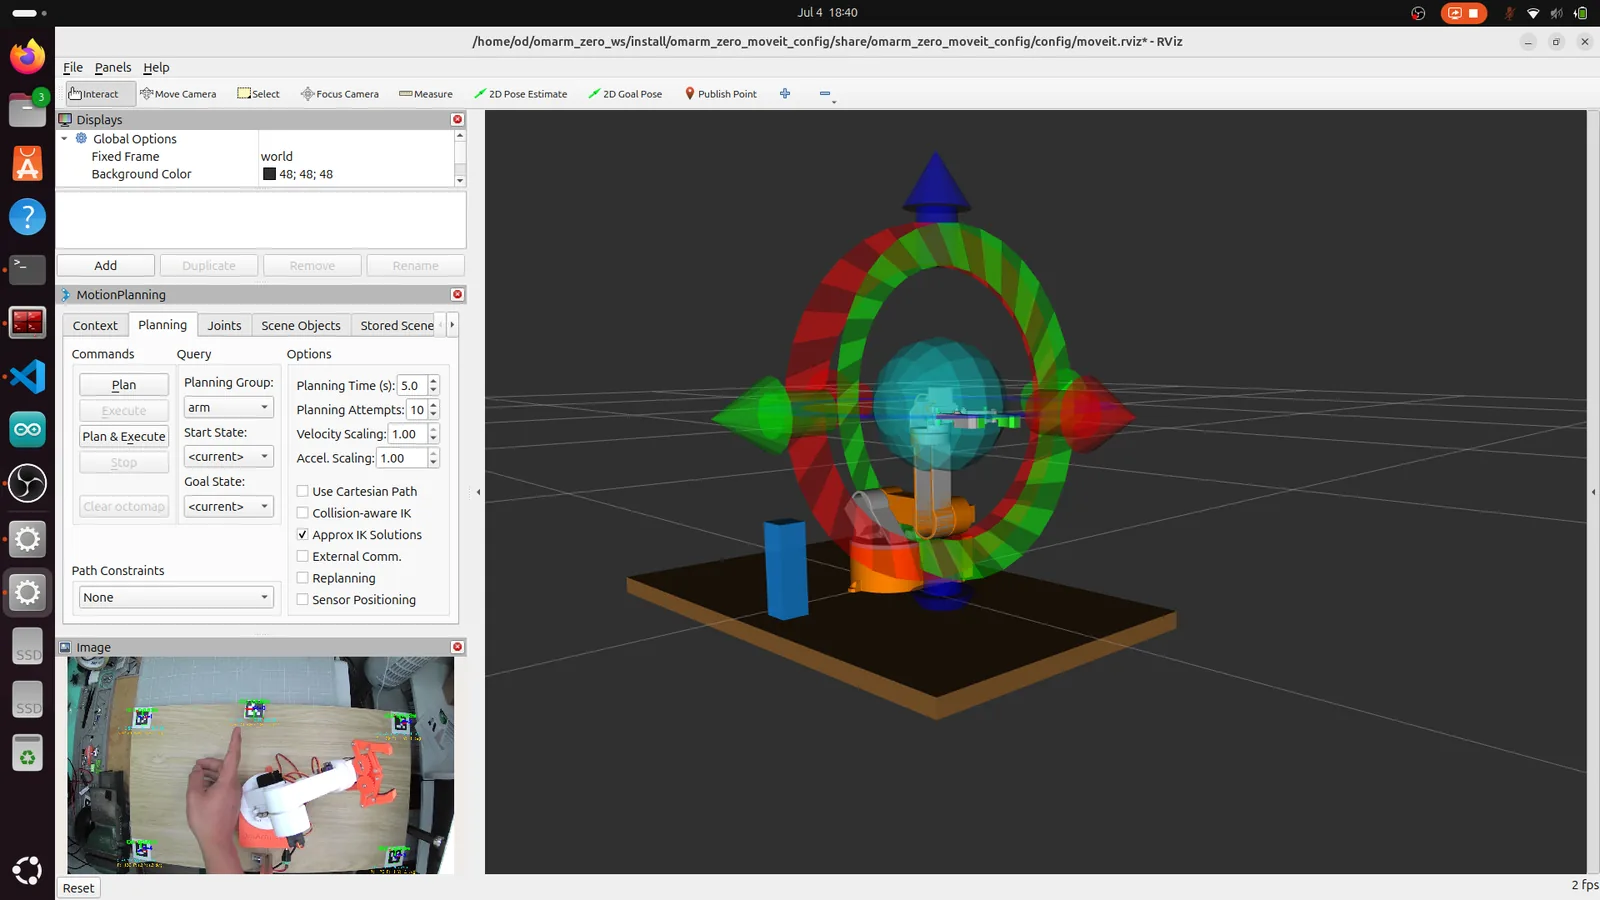Screen dimensions: 1600x900
Task: Click the Add display button
Action: pos(106,265)
